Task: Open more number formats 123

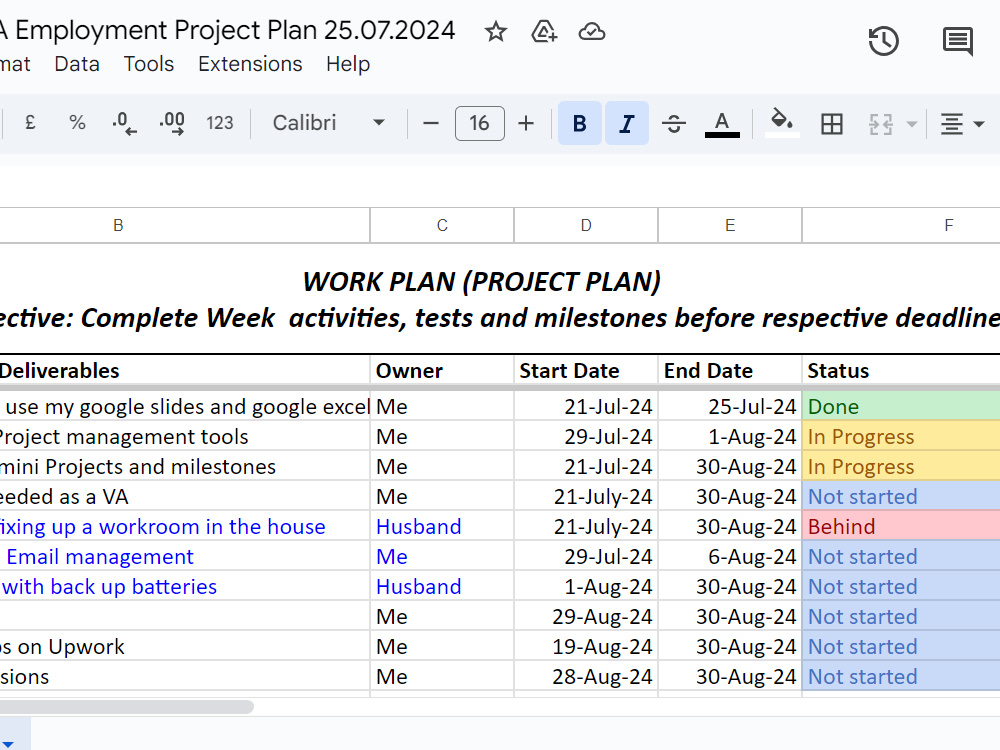Action: 220,122
